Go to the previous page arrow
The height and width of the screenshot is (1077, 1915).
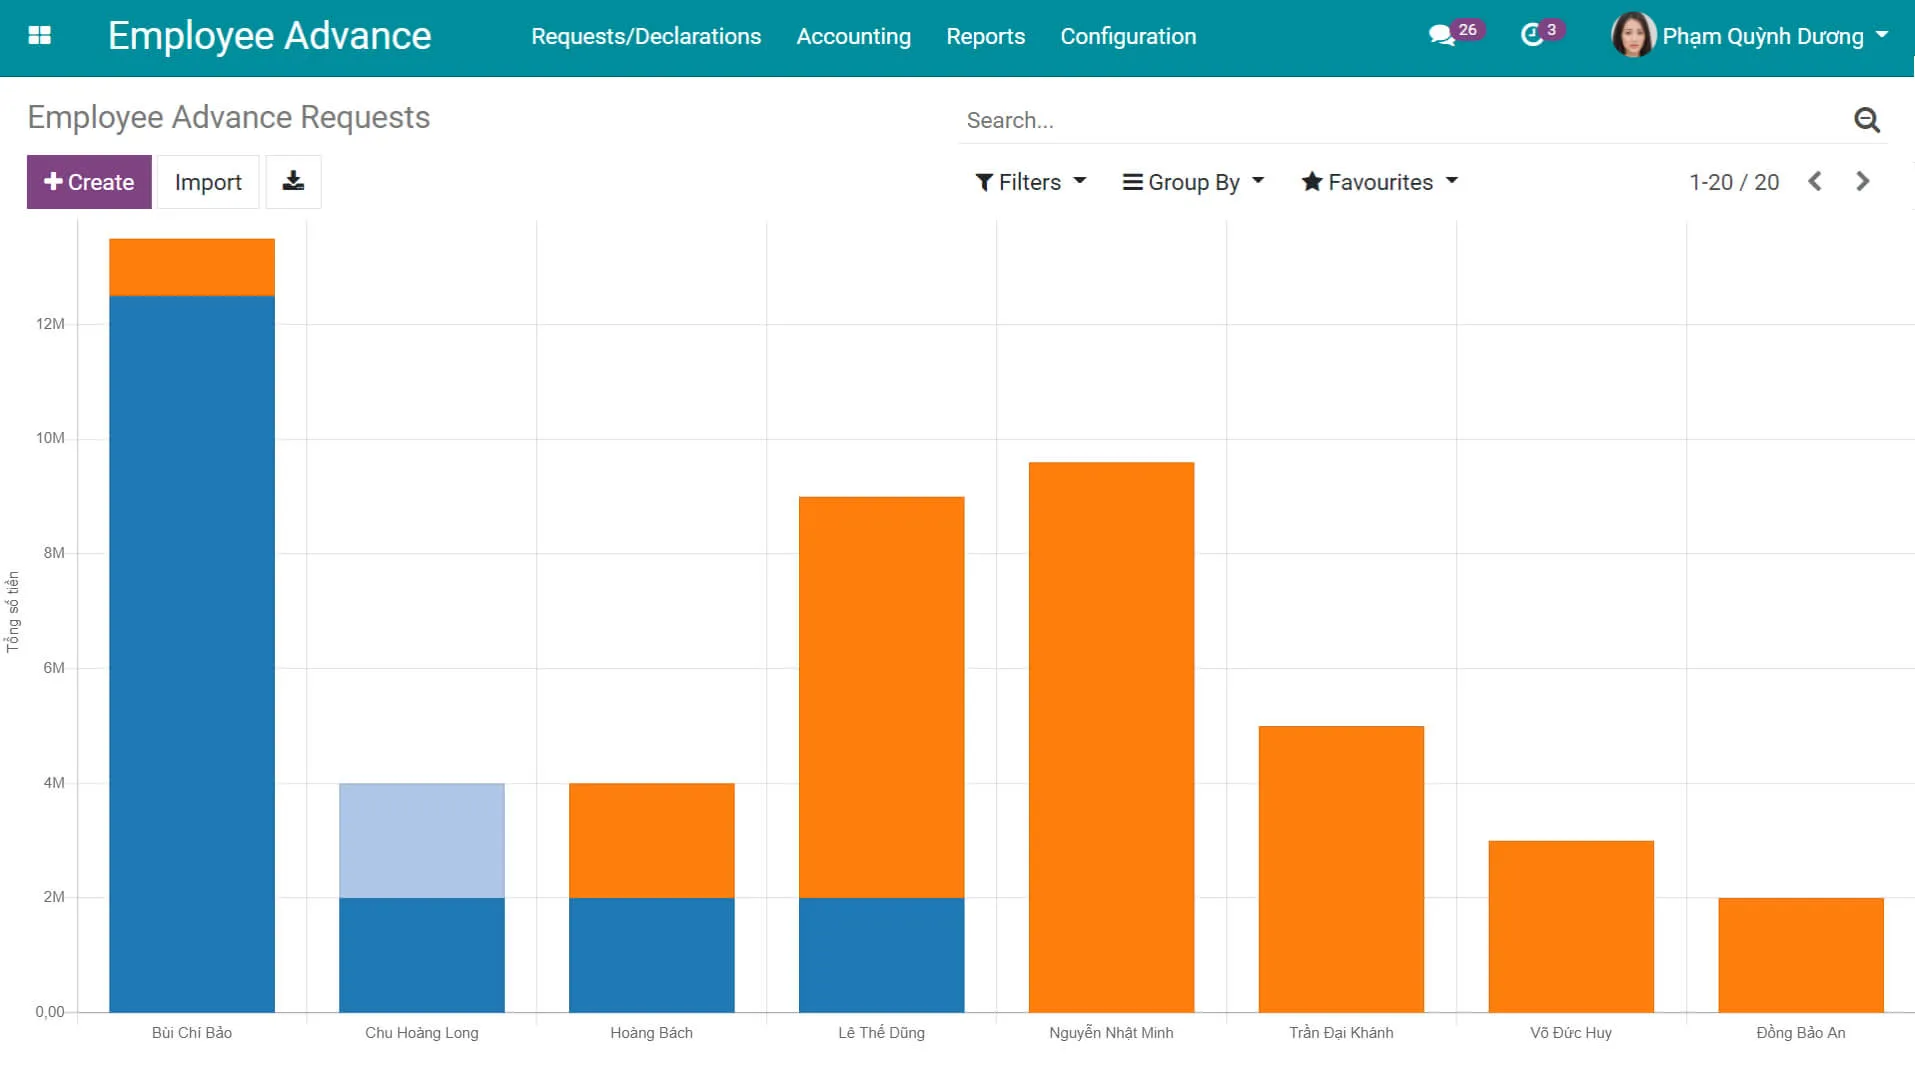point(1814,181)
